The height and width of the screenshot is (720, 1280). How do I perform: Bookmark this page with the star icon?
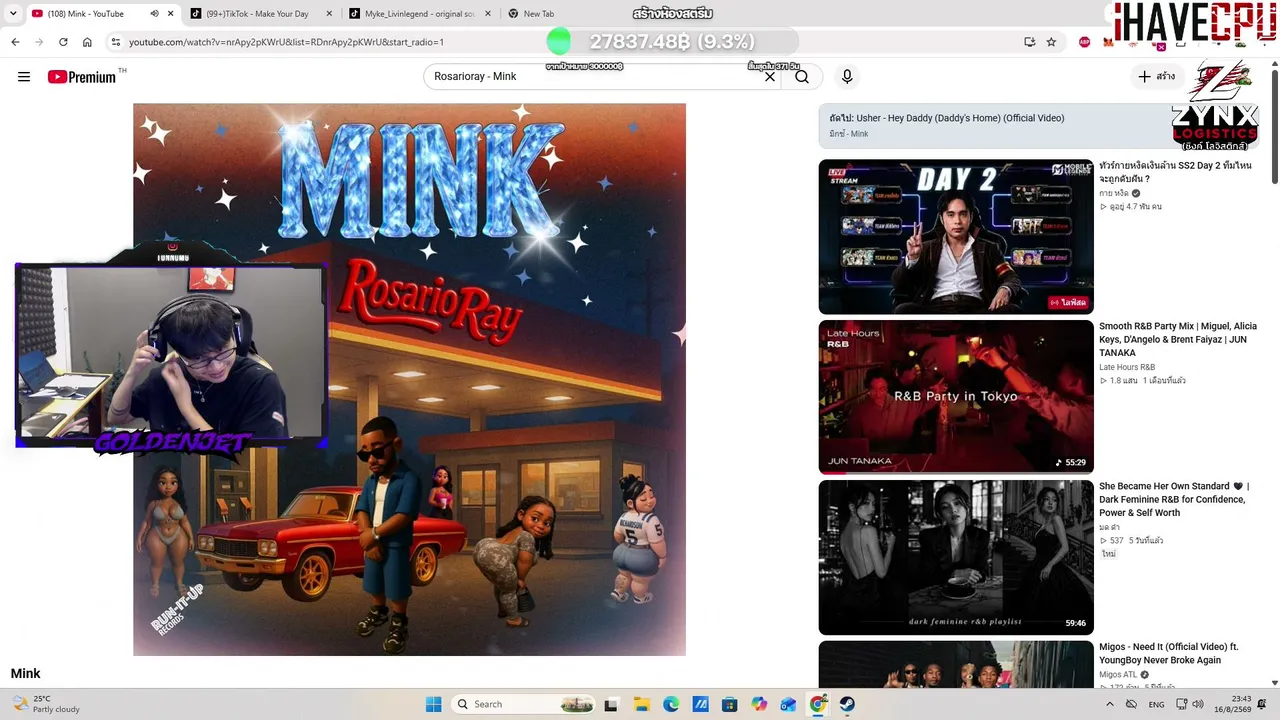pyautogui.click(x=1051, y=42)
